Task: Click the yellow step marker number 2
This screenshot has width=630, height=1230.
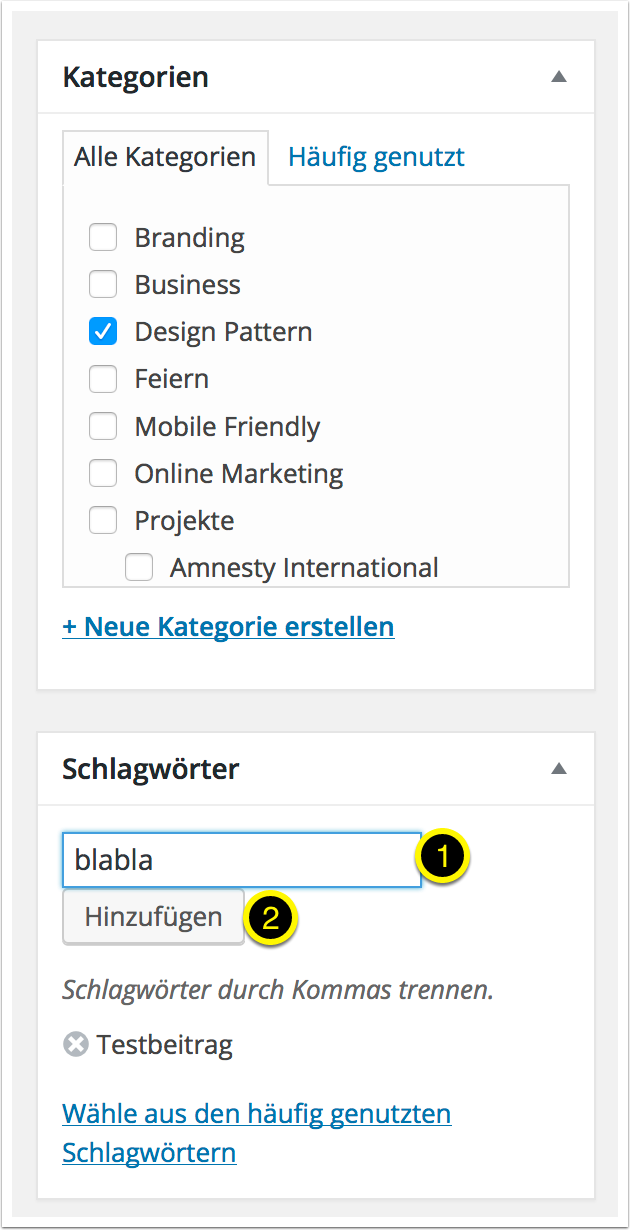Action: point(271,917)
